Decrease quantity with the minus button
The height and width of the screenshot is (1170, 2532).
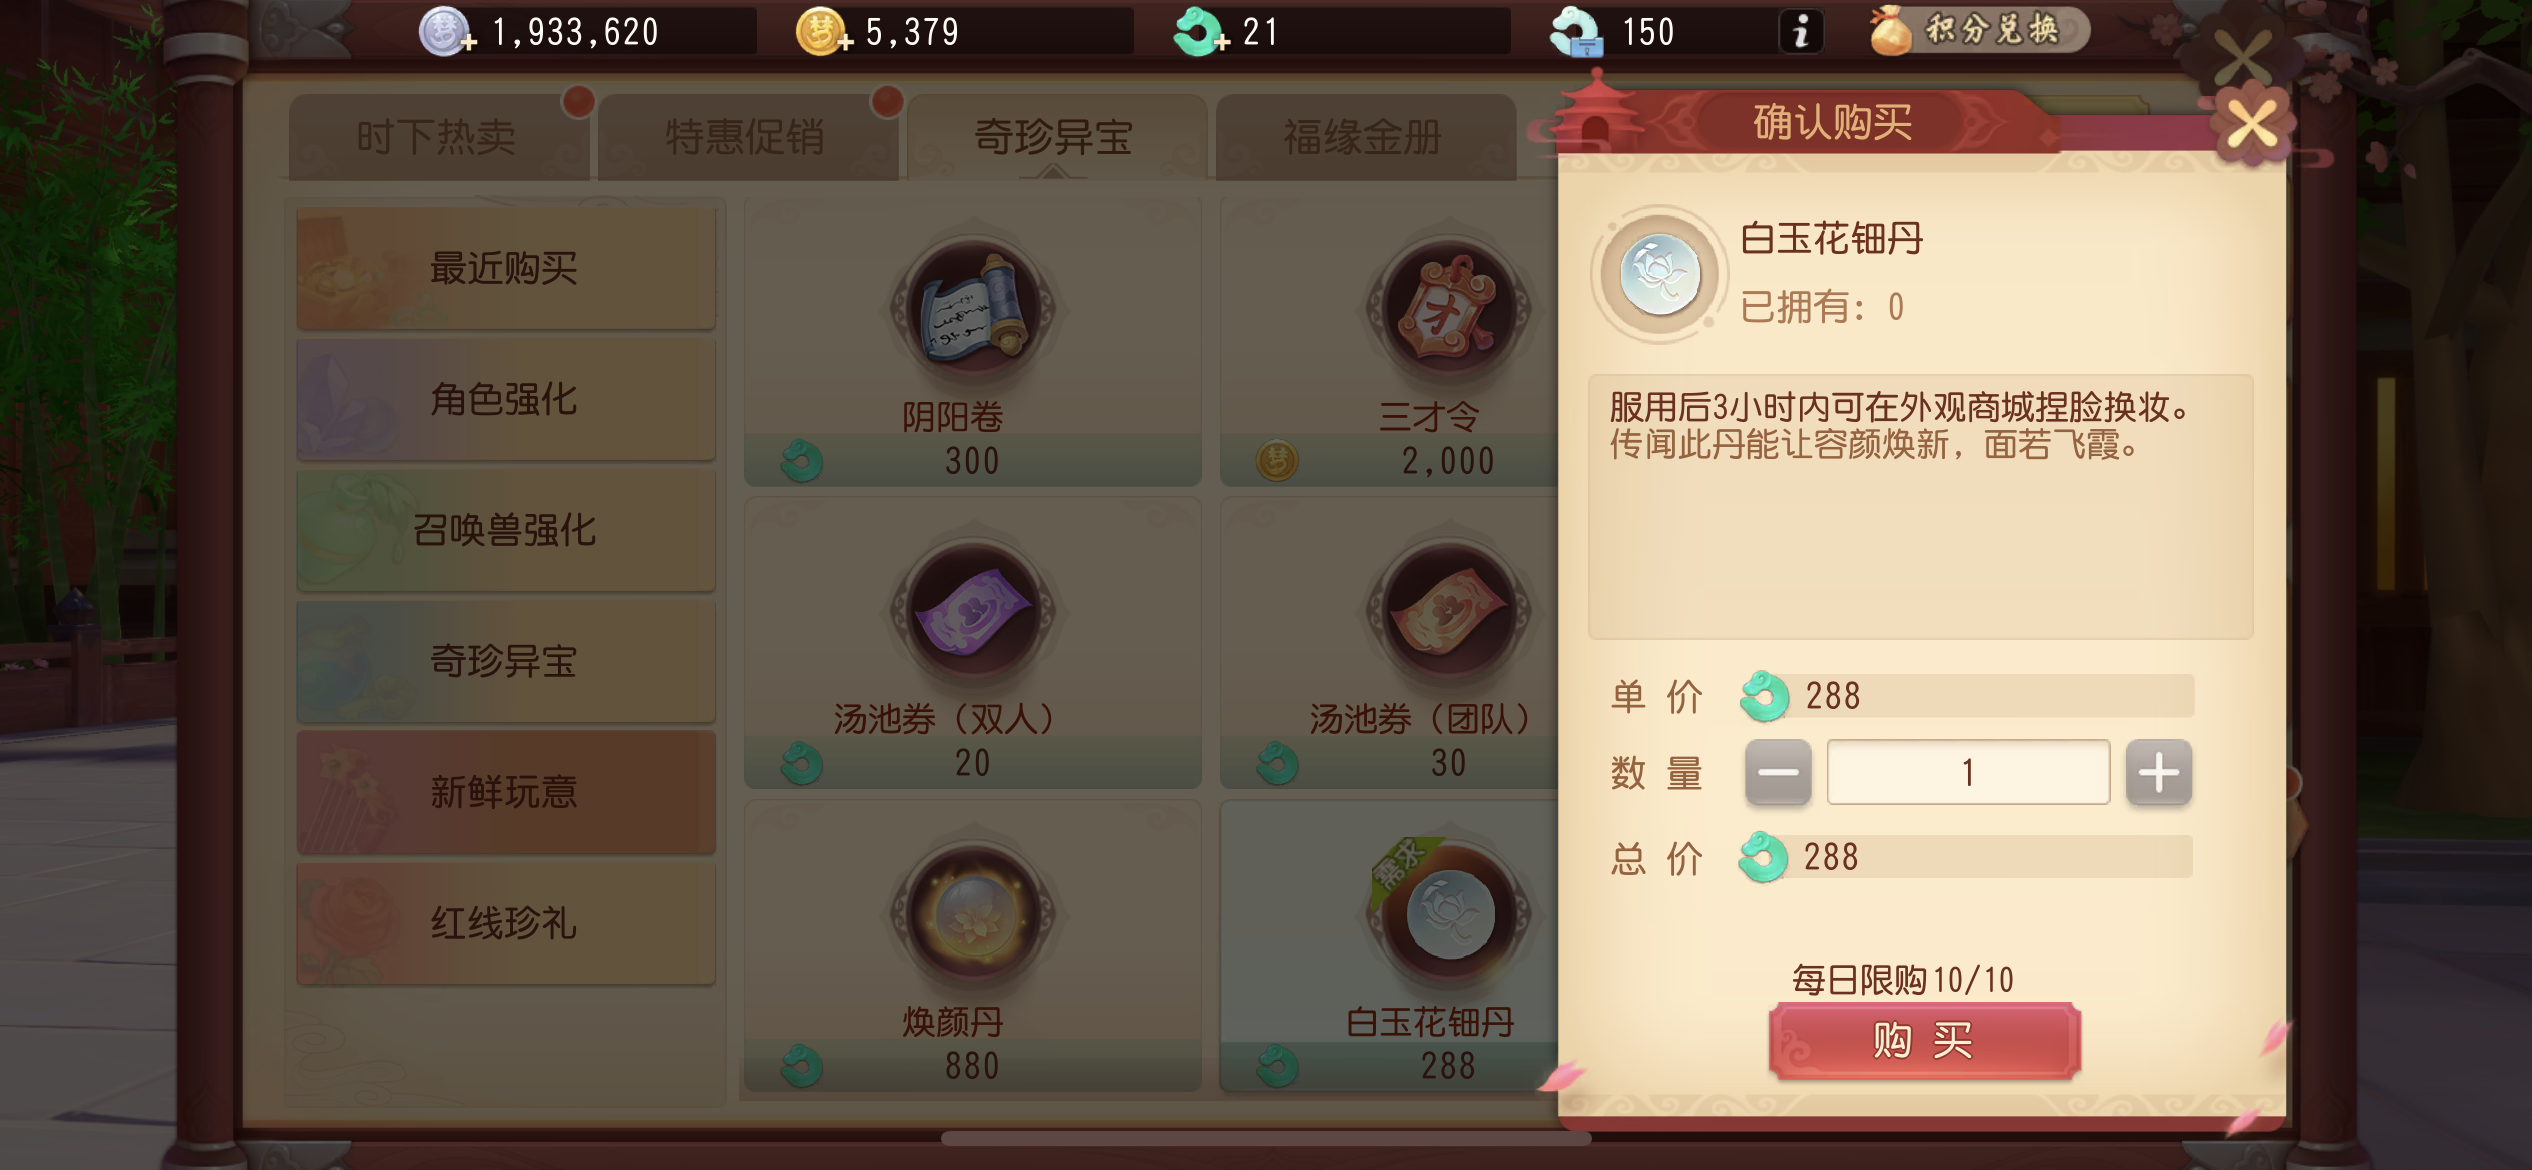[1777, 772]
